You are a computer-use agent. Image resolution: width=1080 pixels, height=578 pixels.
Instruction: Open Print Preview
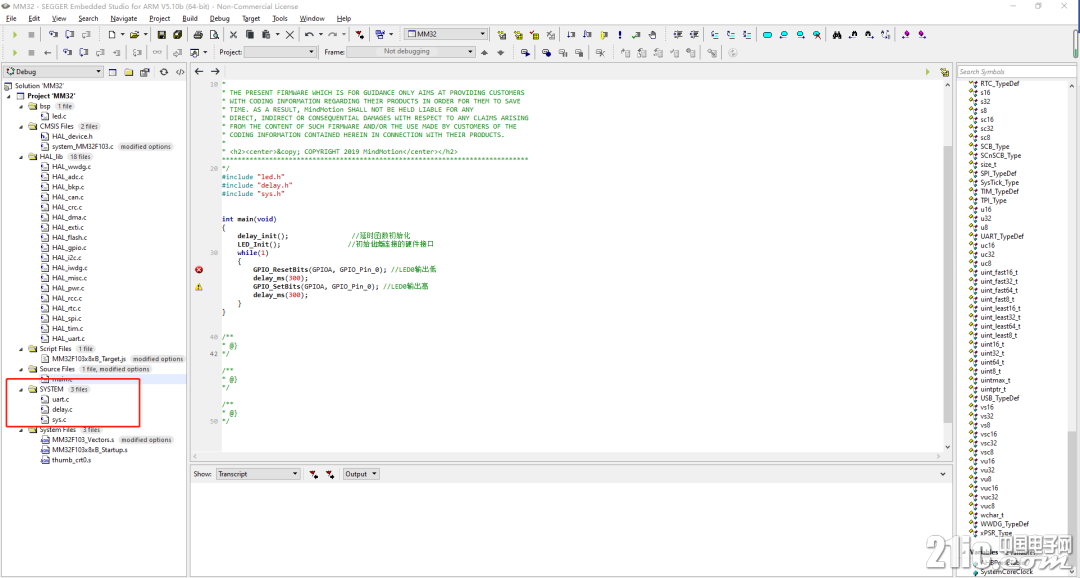[x=214, y=34]
